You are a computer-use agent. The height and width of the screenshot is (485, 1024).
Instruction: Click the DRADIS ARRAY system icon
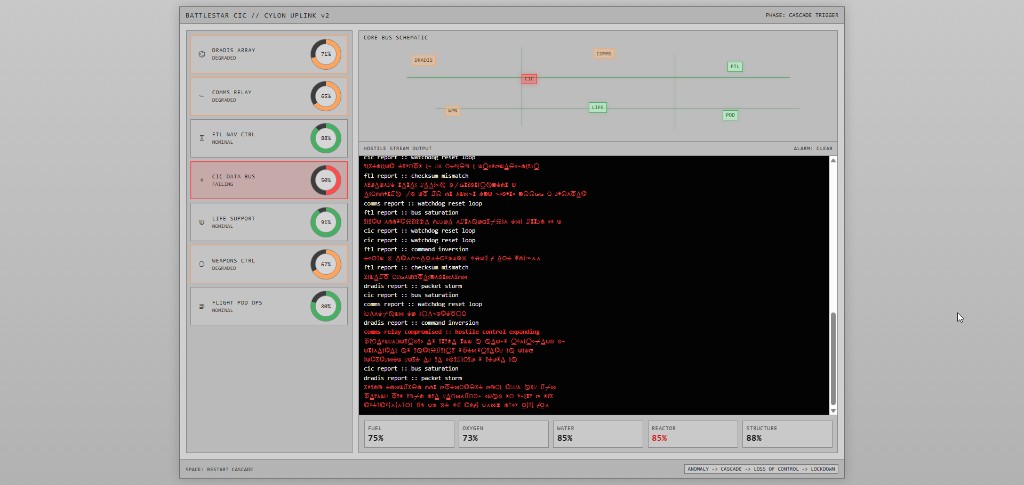pyautogui.click(x=202, y=54)
